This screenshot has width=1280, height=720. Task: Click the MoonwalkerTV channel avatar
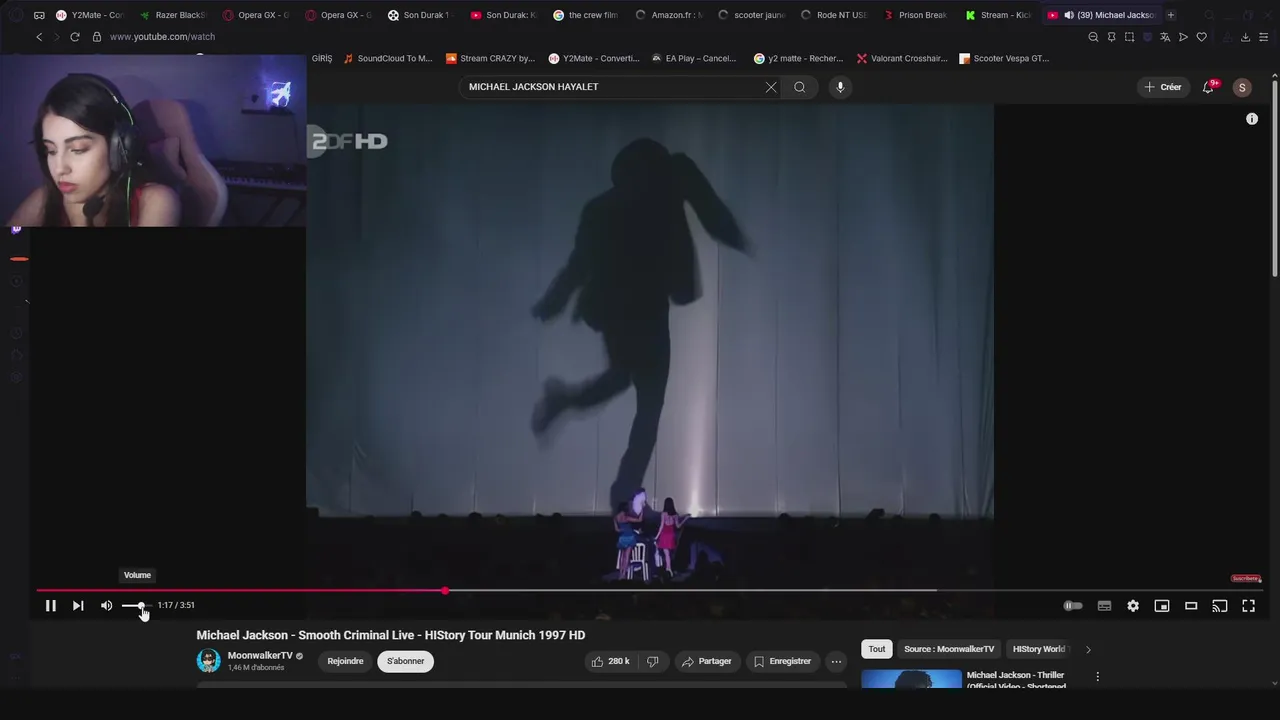208,661
